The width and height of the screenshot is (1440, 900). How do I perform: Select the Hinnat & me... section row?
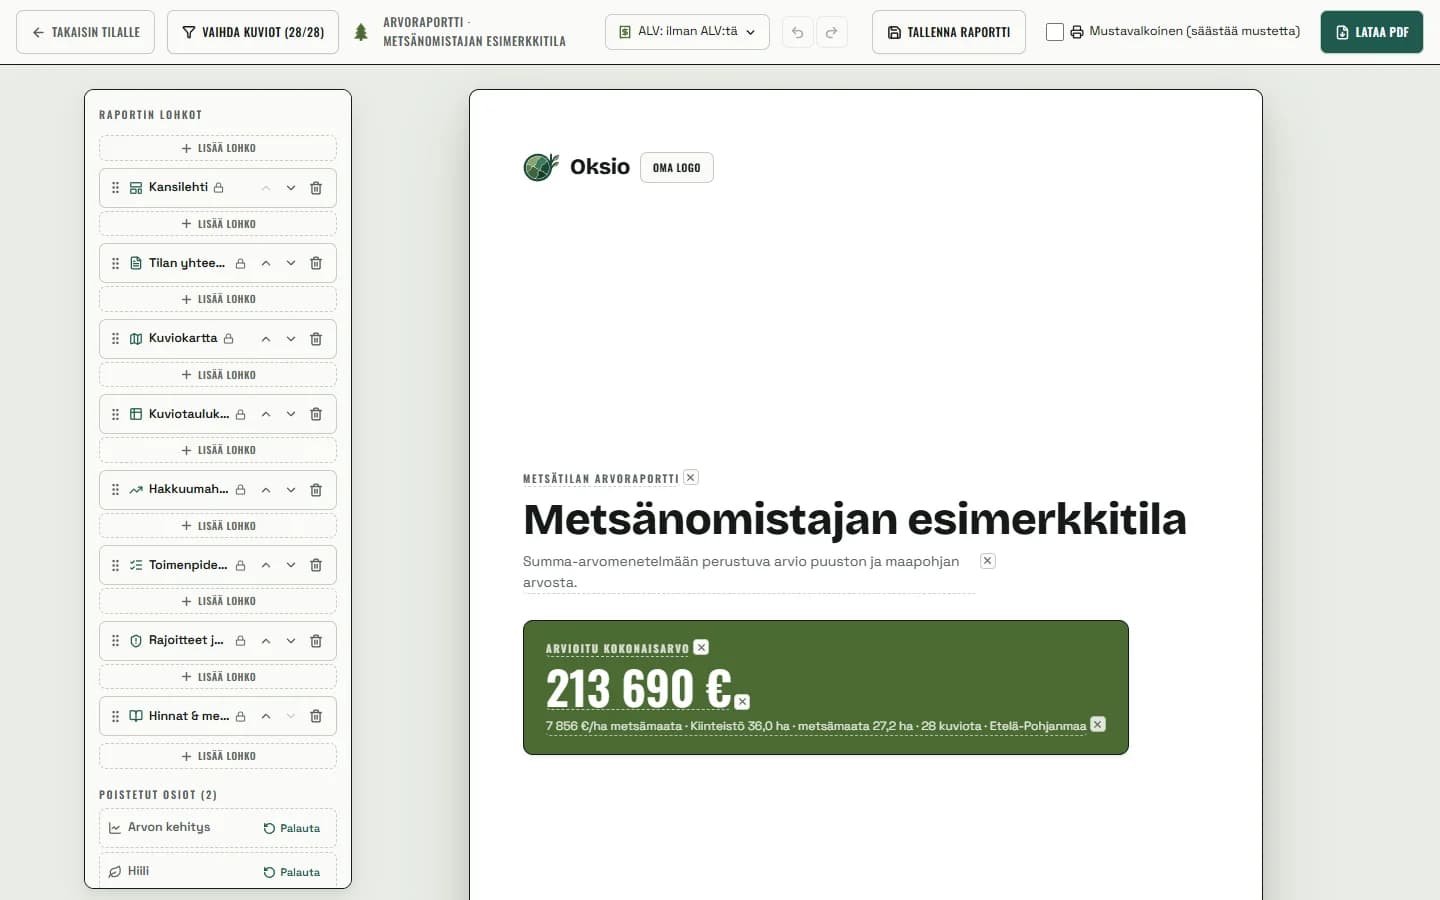tap(218, 716)
